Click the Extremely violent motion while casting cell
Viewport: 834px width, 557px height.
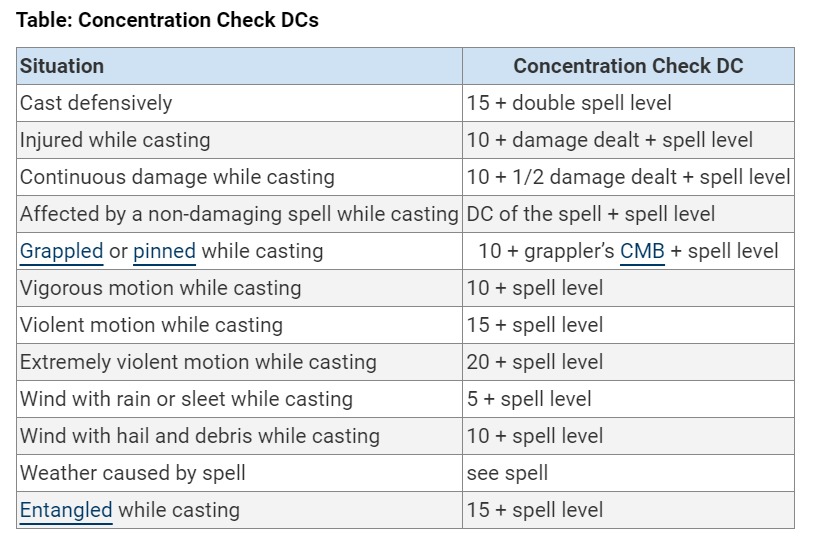tap(198, 362)
